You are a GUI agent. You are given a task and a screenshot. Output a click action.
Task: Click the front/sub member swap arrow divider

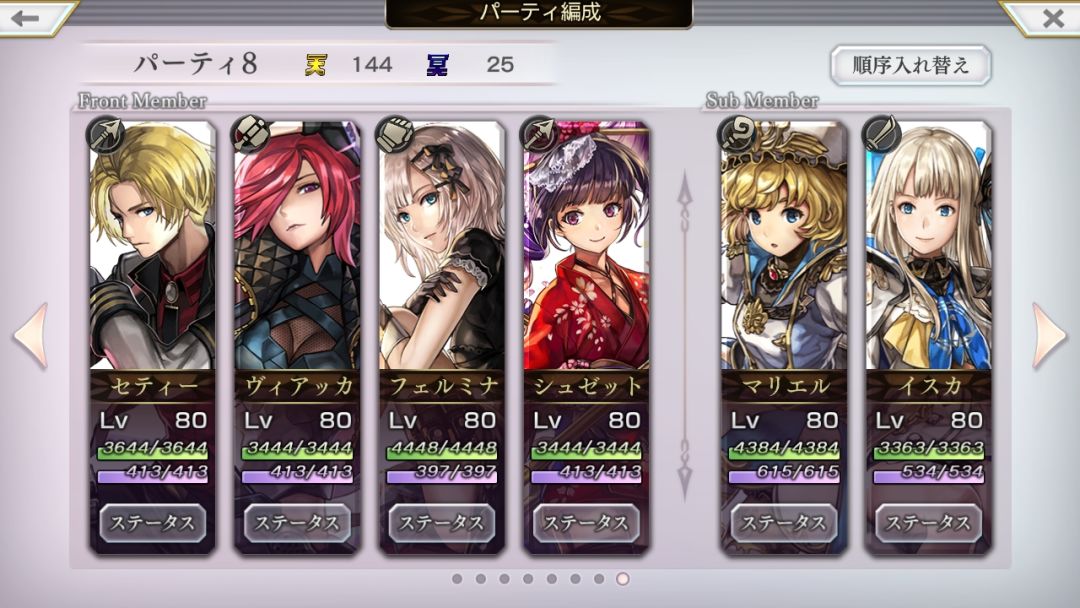[x=685, y=335]
